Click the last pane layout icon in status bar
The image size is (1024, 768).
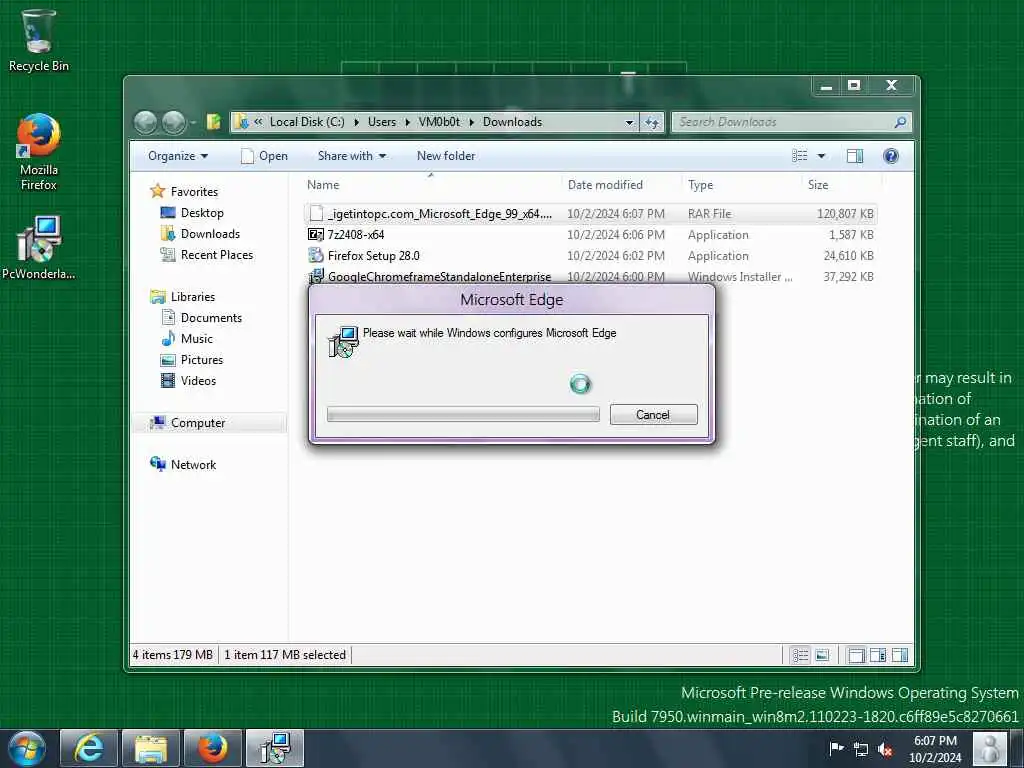pos(900,655)
